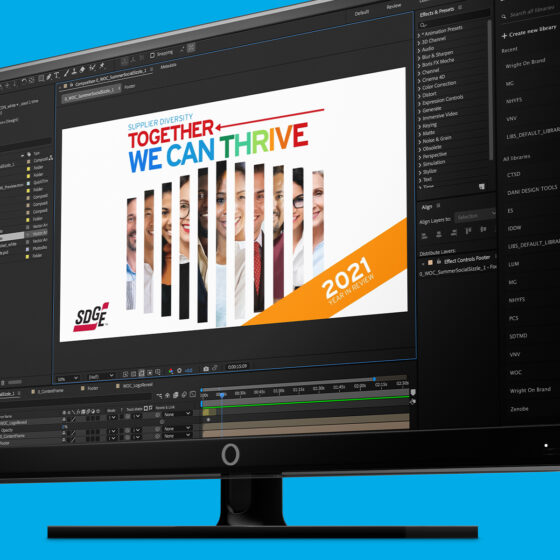Click the plus icon to create new library

[504, 36]
